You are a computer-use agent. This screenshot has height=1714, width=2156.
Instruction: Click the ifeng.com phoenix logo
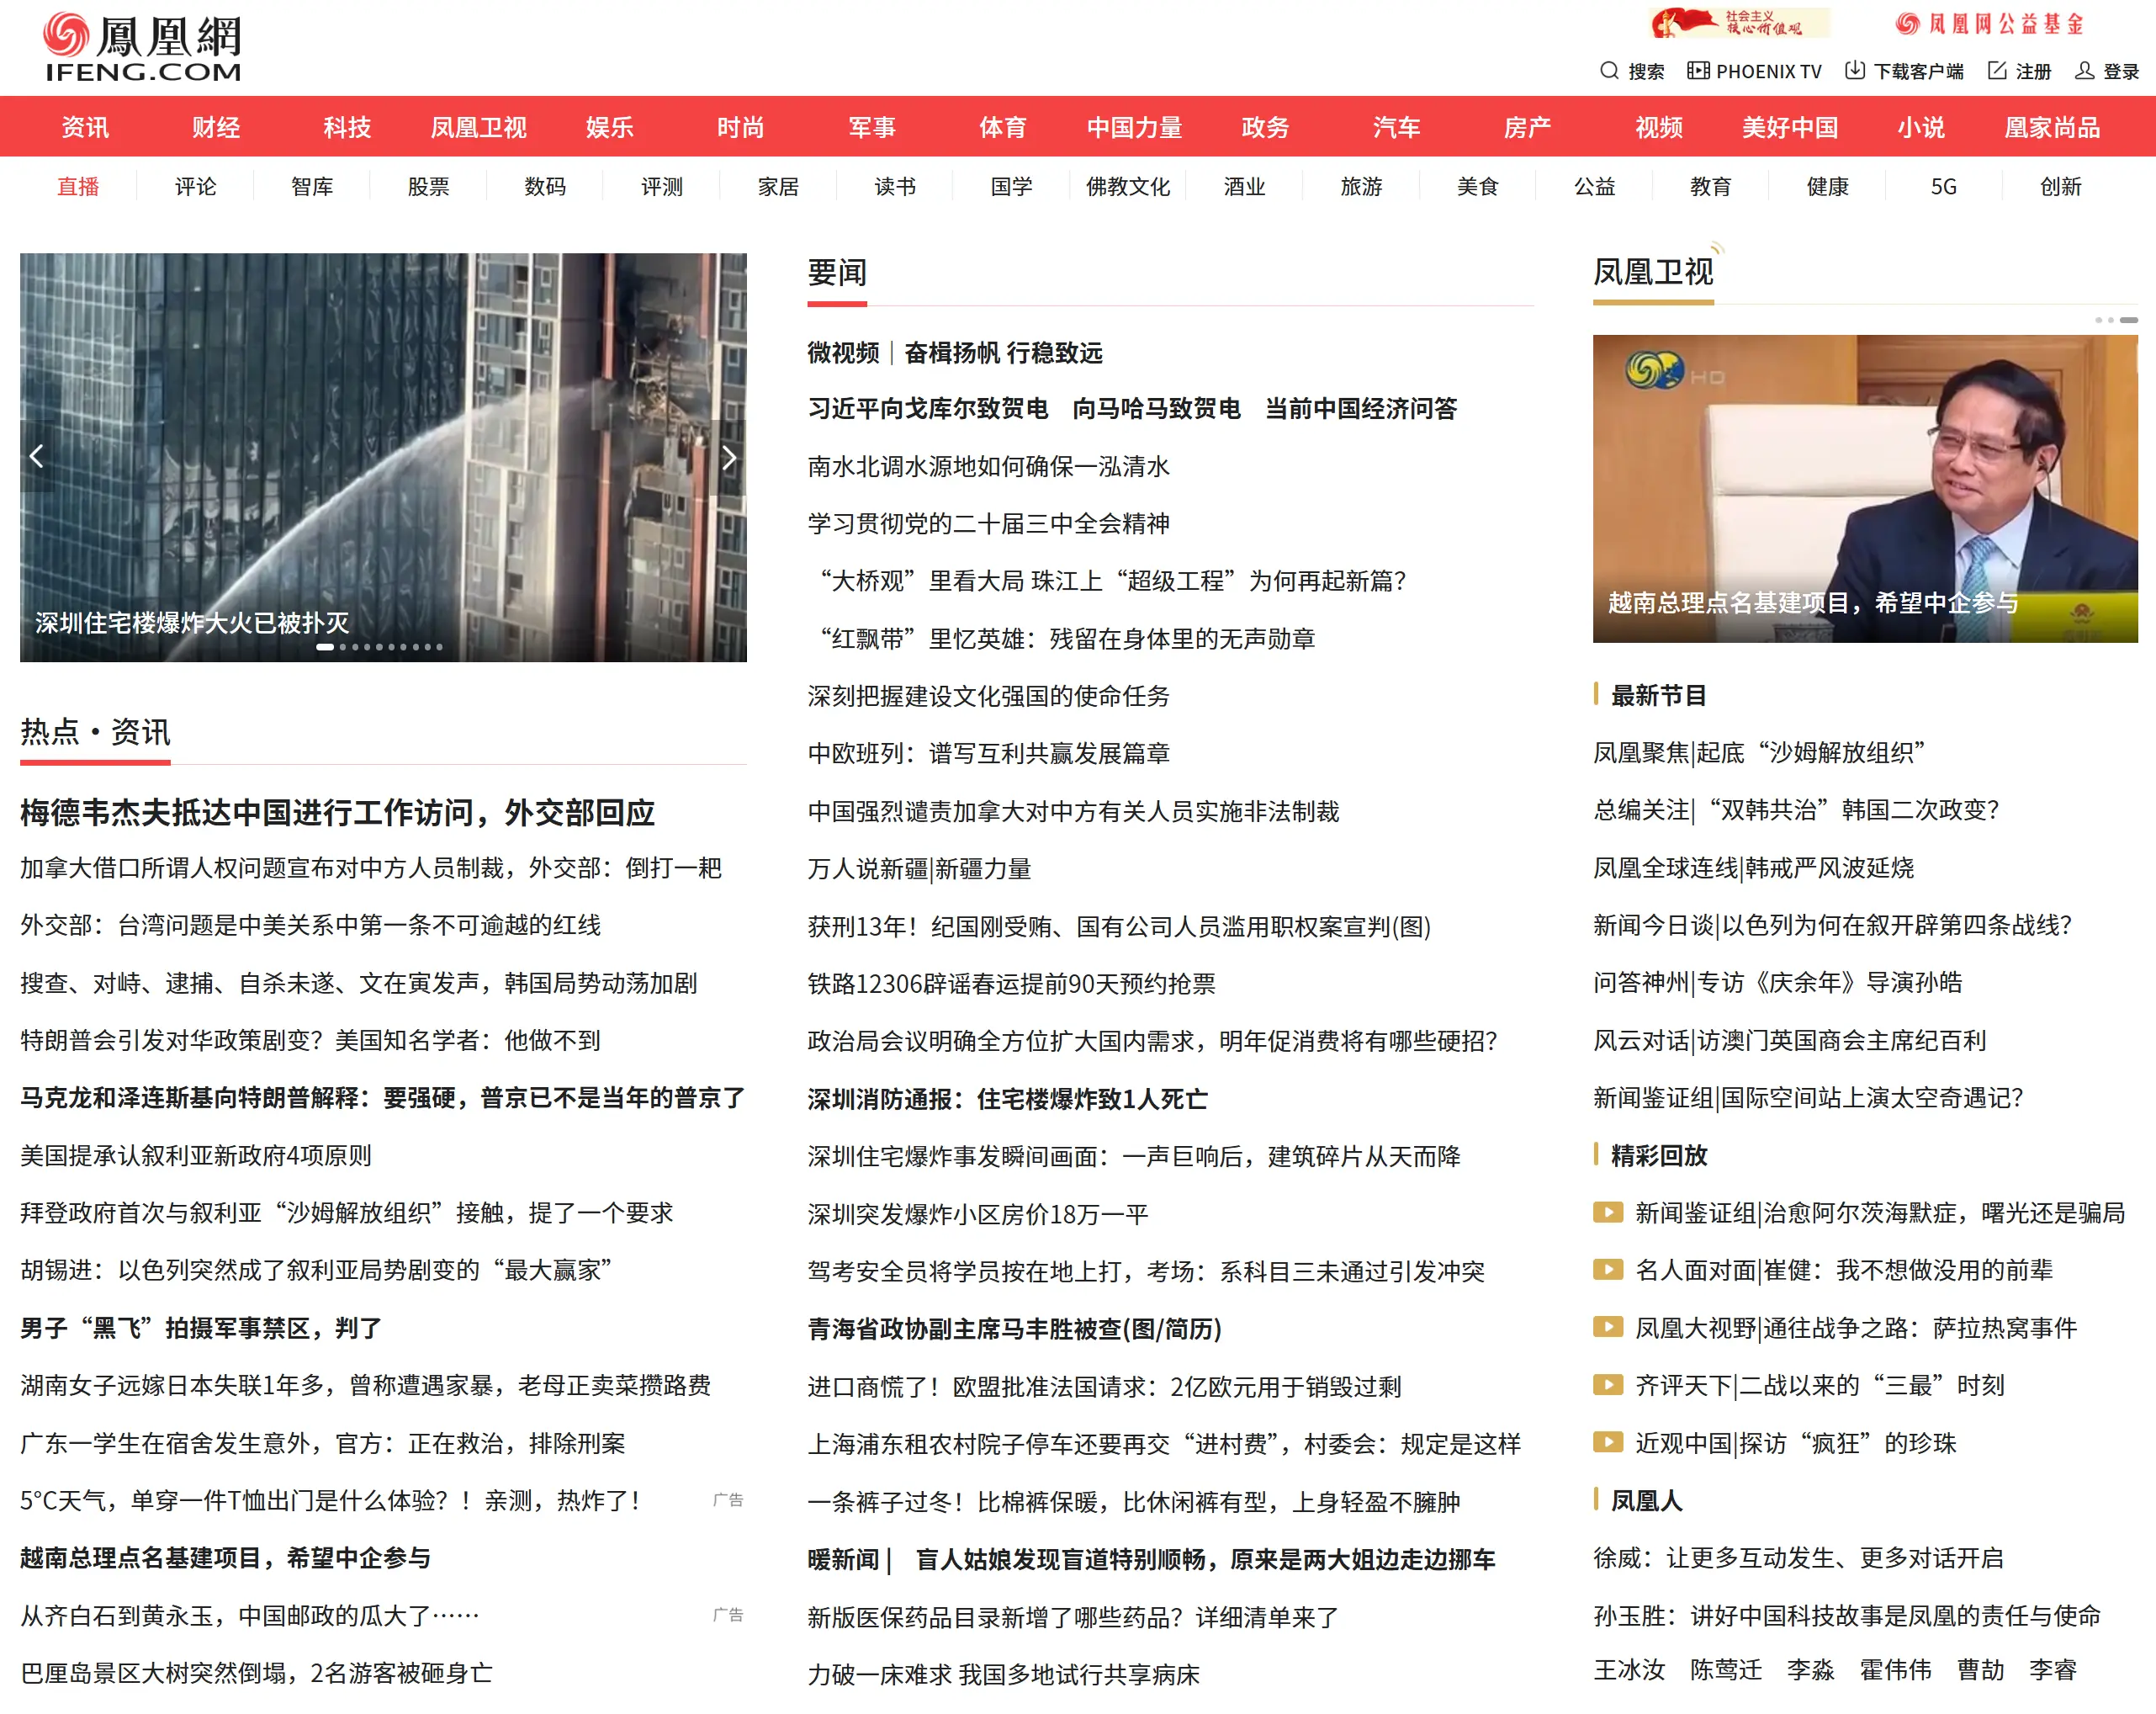pos(140,45)
